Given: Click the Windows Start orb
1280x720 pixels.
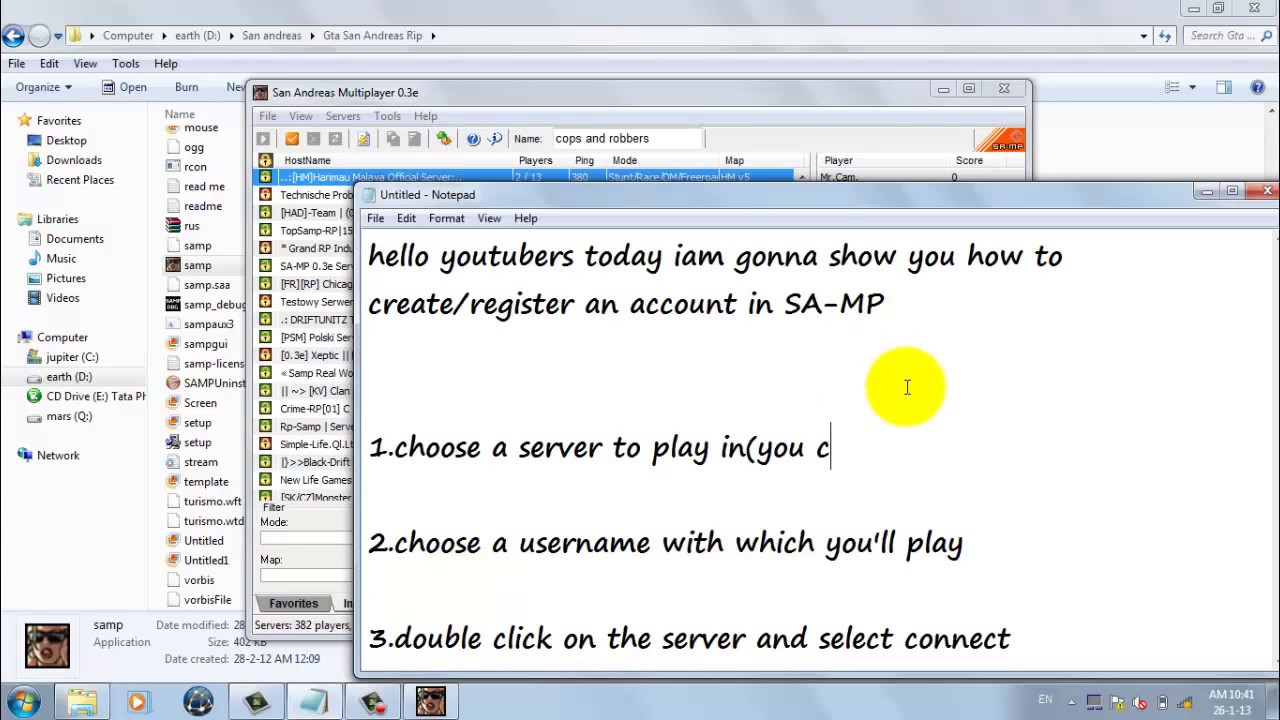Looking at the screenshot, I should [24, 701].
